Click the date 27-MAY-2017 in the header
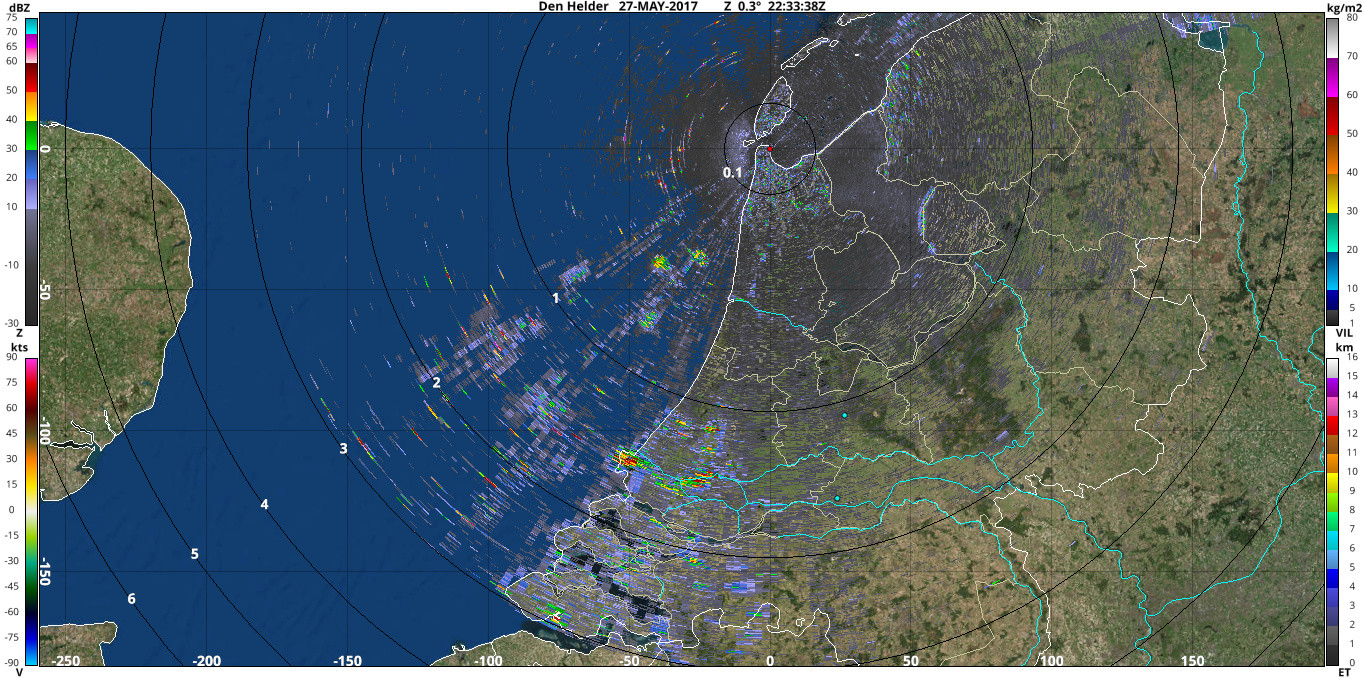The width and height of the screenshot is (1364, 679). [x=658, y=6]
